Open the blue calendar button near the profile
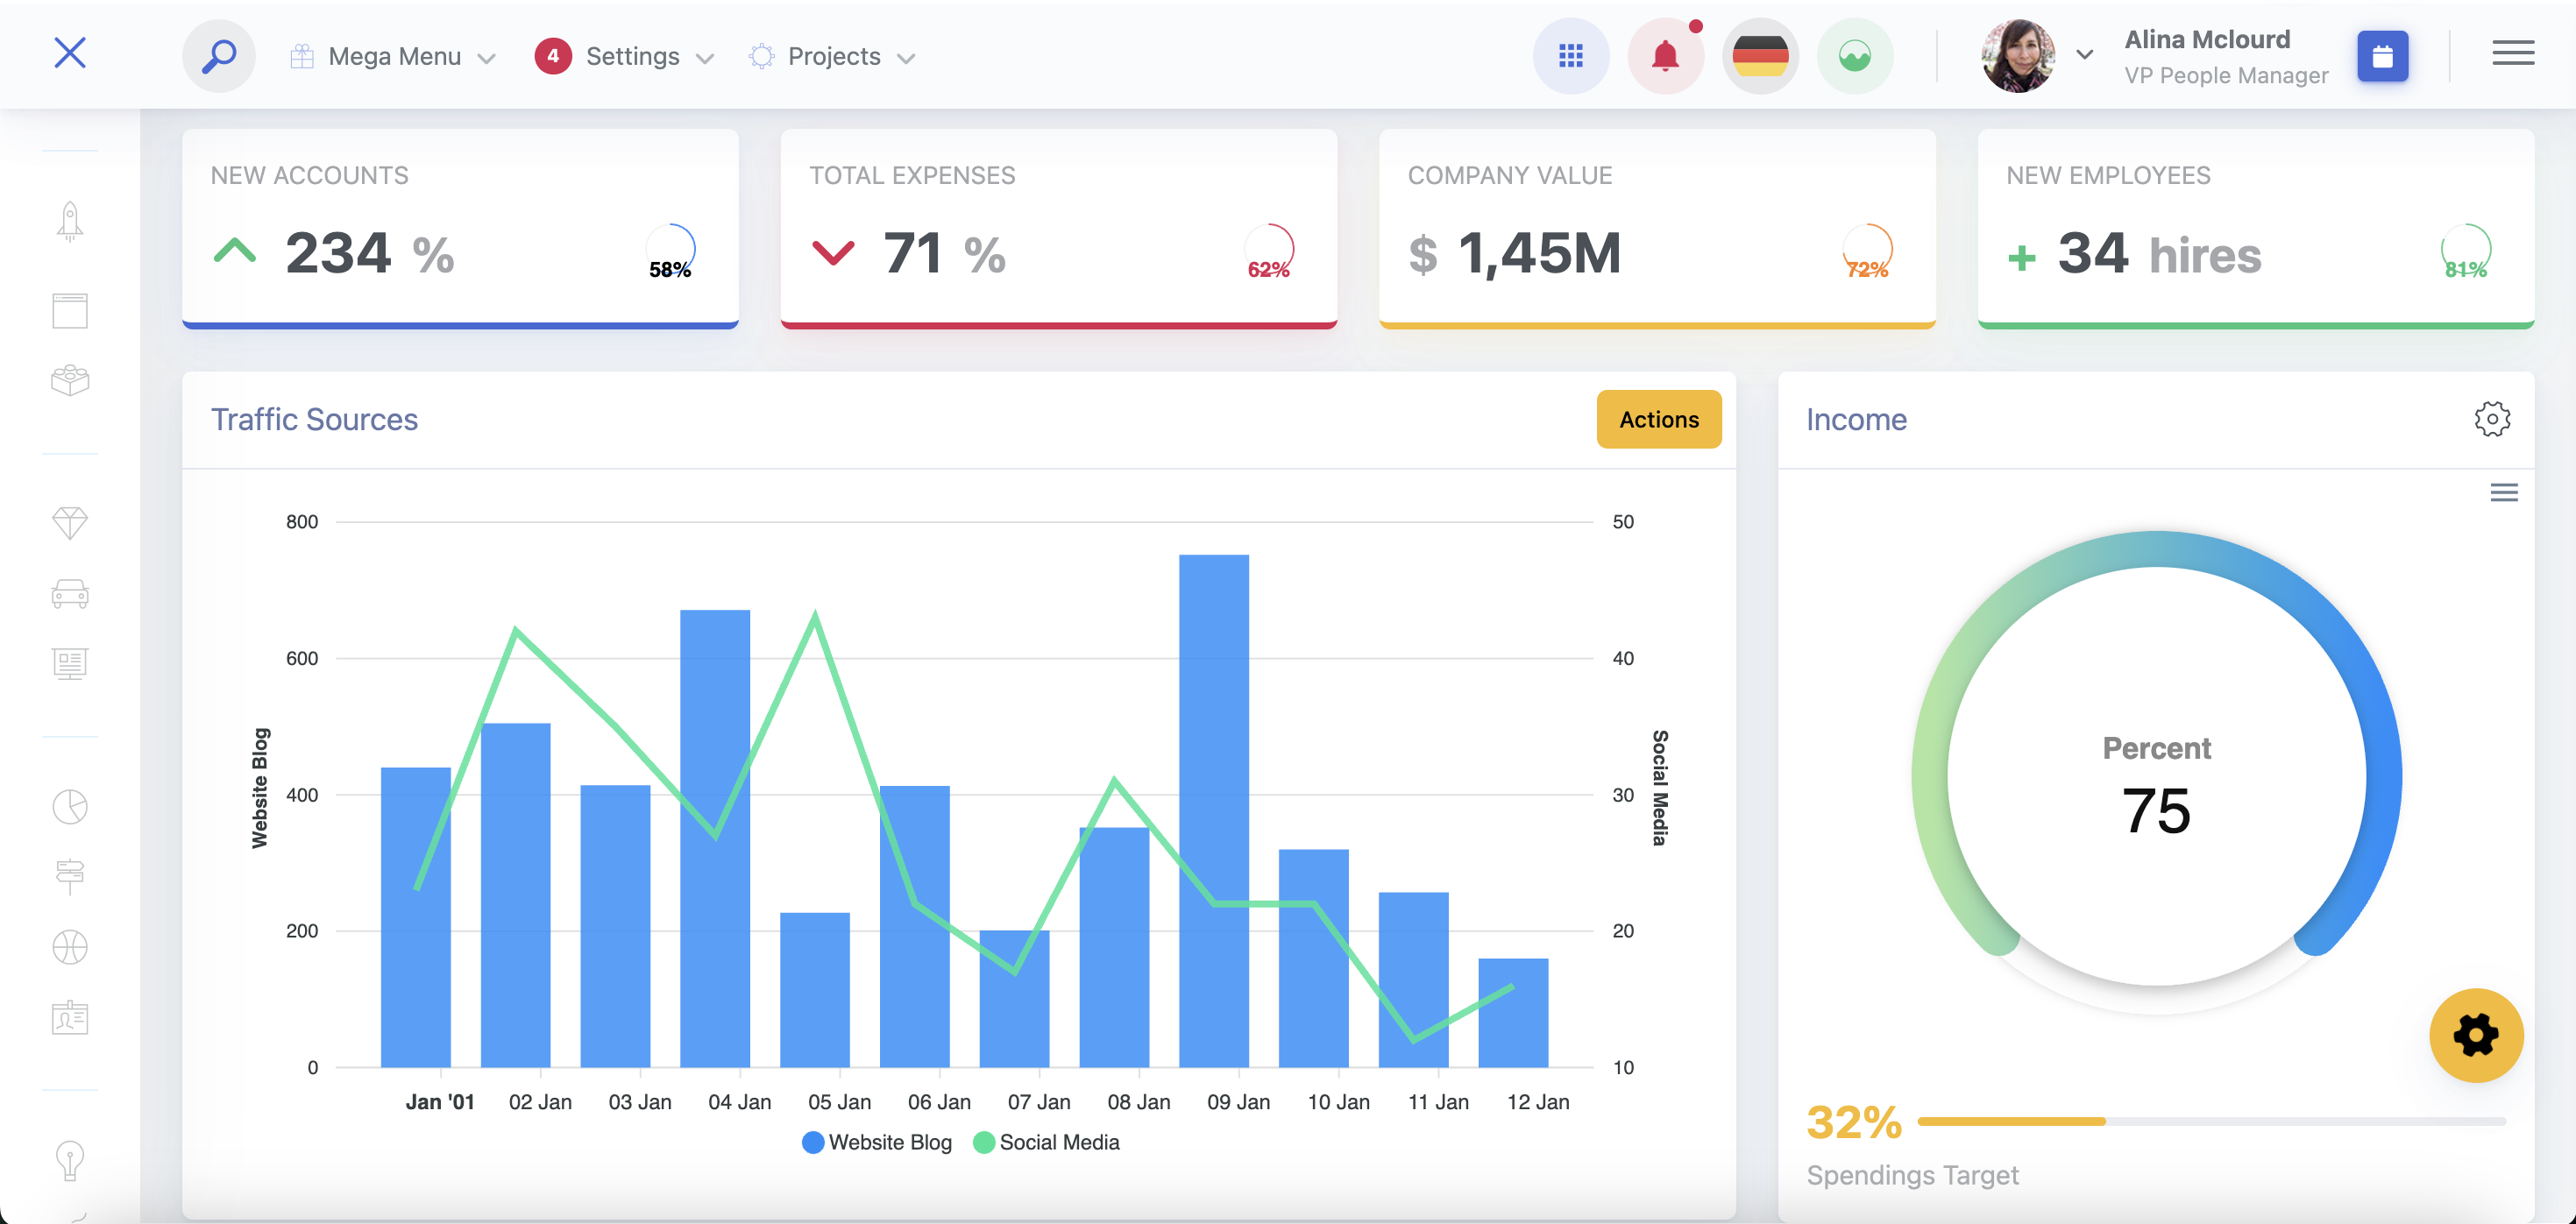The width and height of the screenshot is (2576, 1224). click(x=2383, y=57)
